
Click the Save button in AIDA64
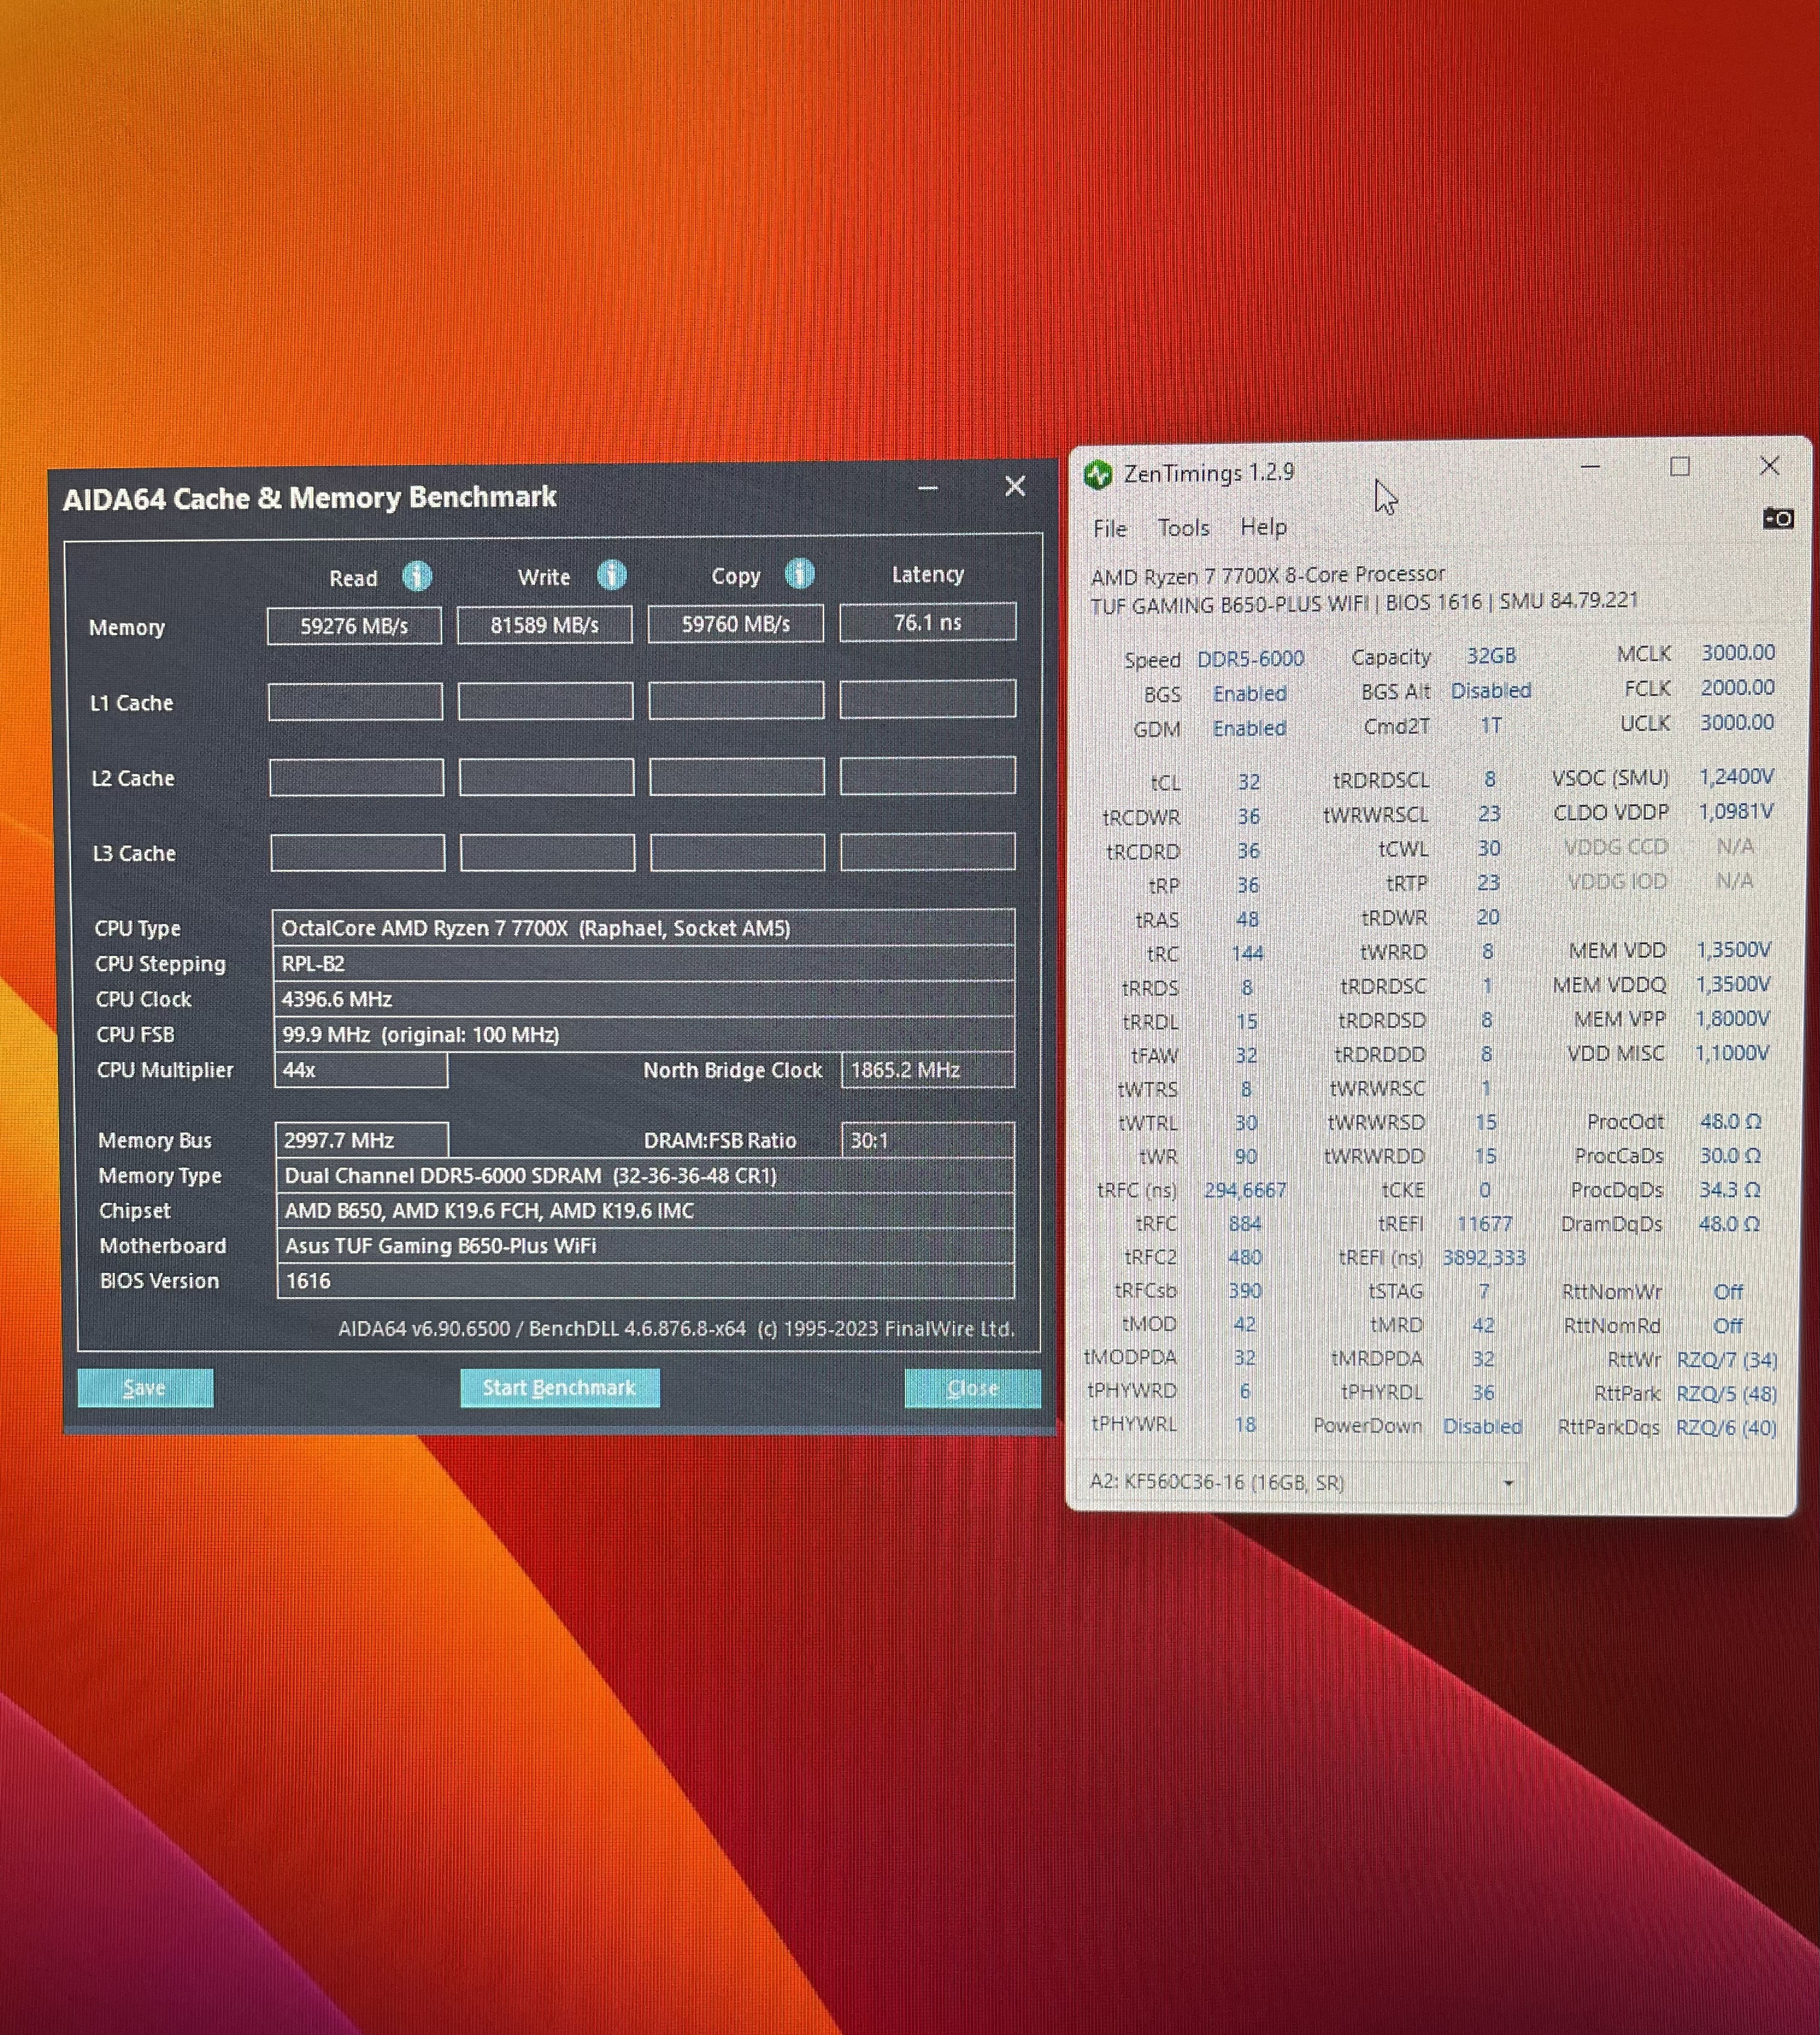[x=145, y=1388]
